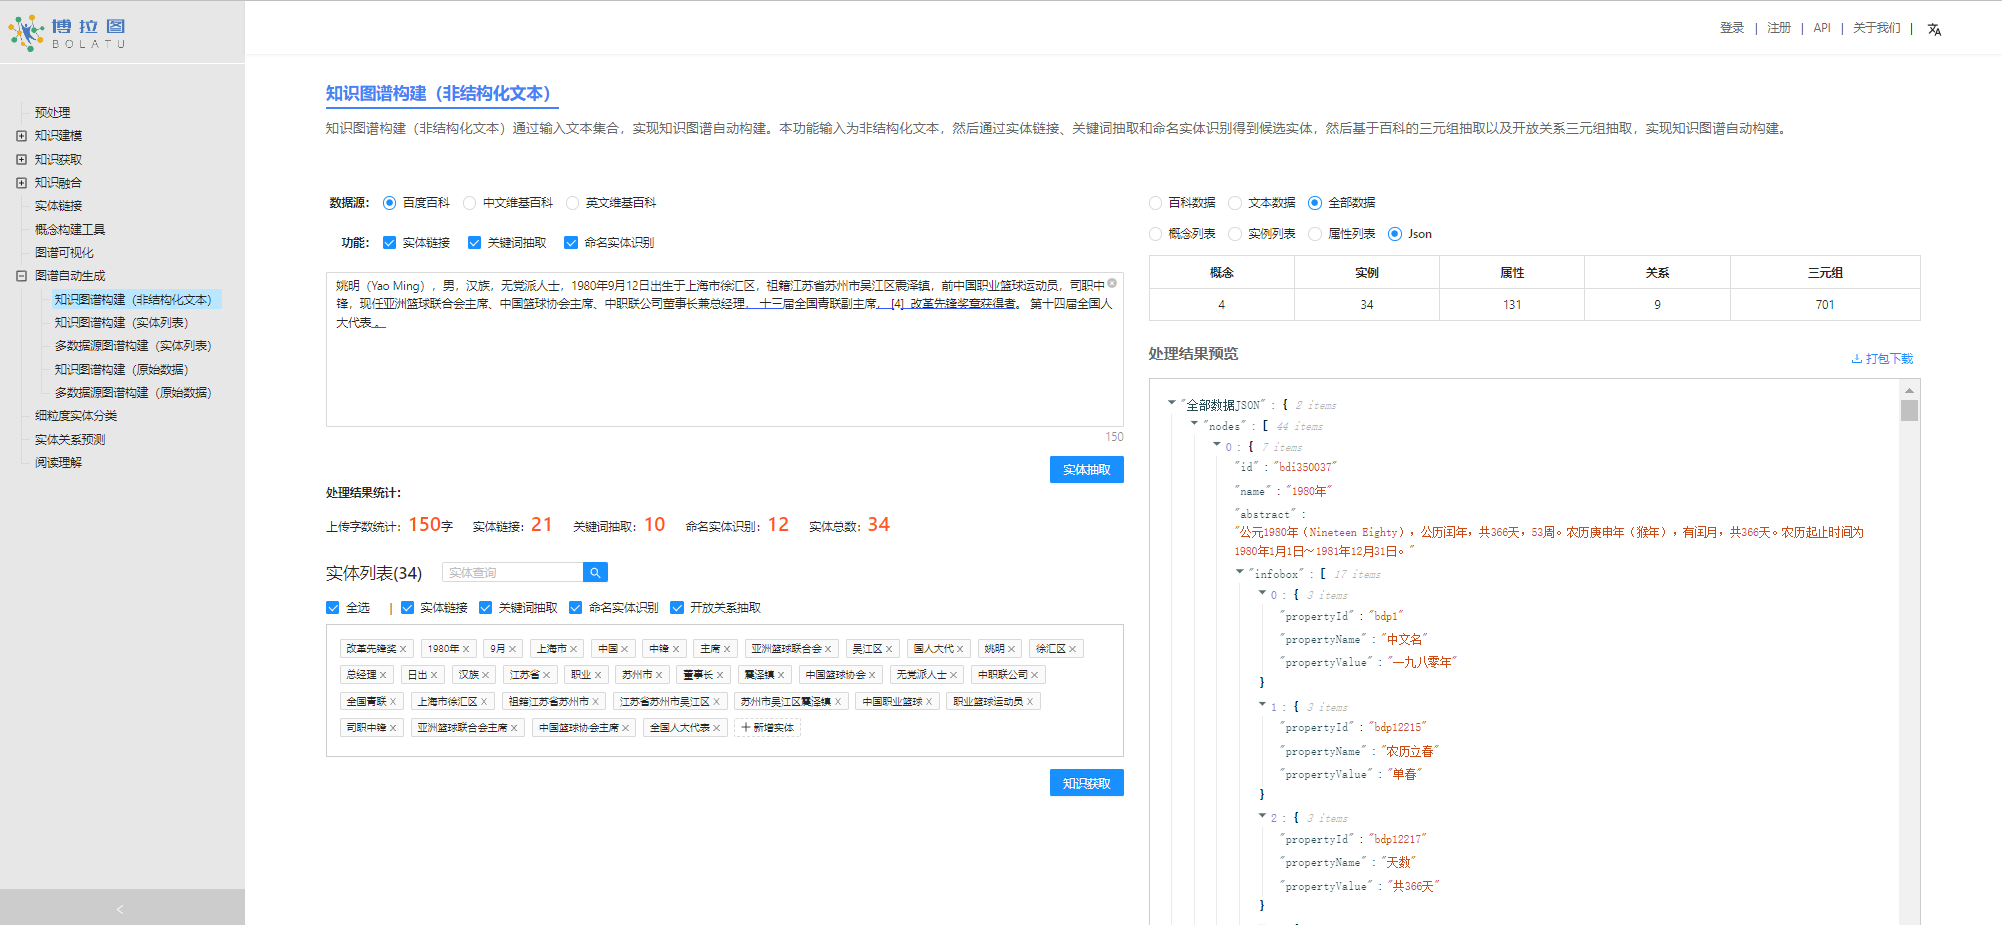Delete the 1980年 tag with its × icon
Viewport: 2002px width, 925px height.
[x=465, y=648]
